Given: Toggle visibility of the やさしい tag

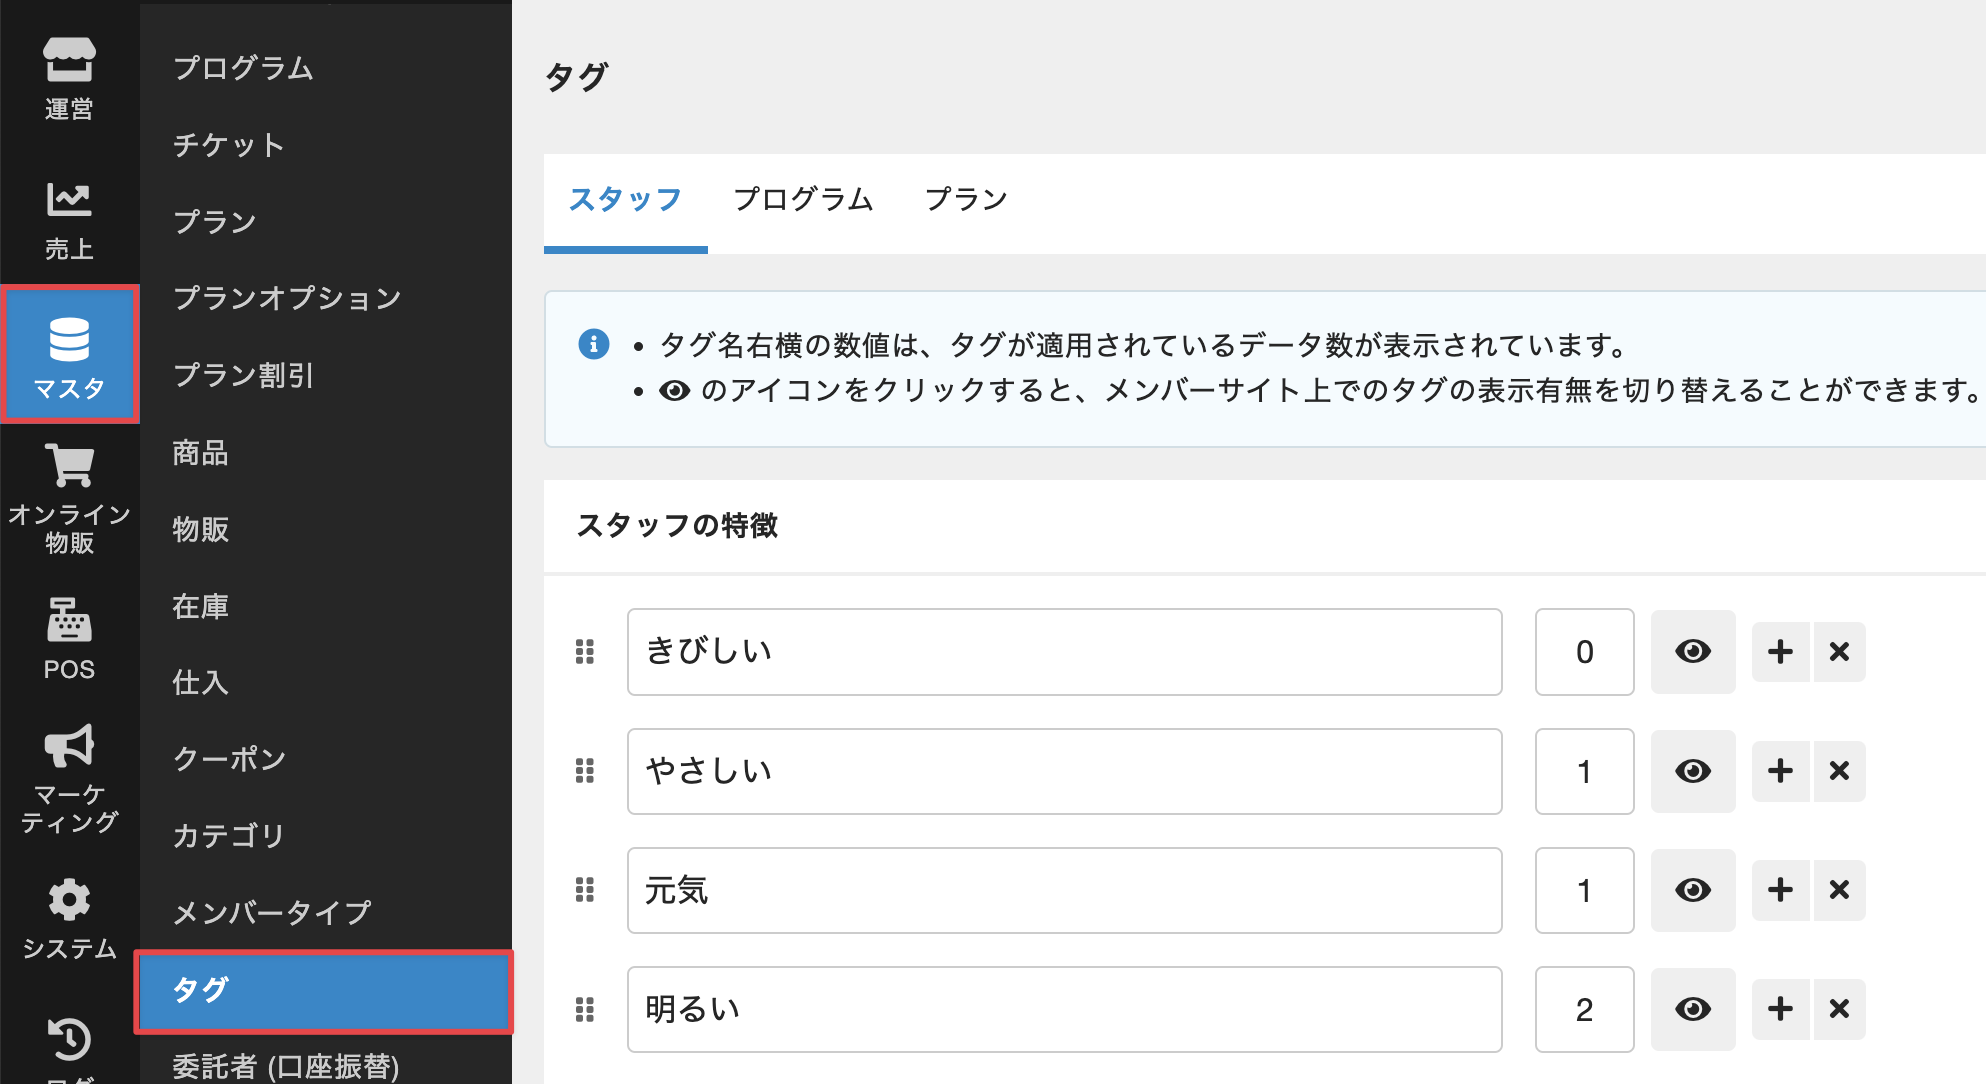Looking at the screenshot, I should point(1692,771).
